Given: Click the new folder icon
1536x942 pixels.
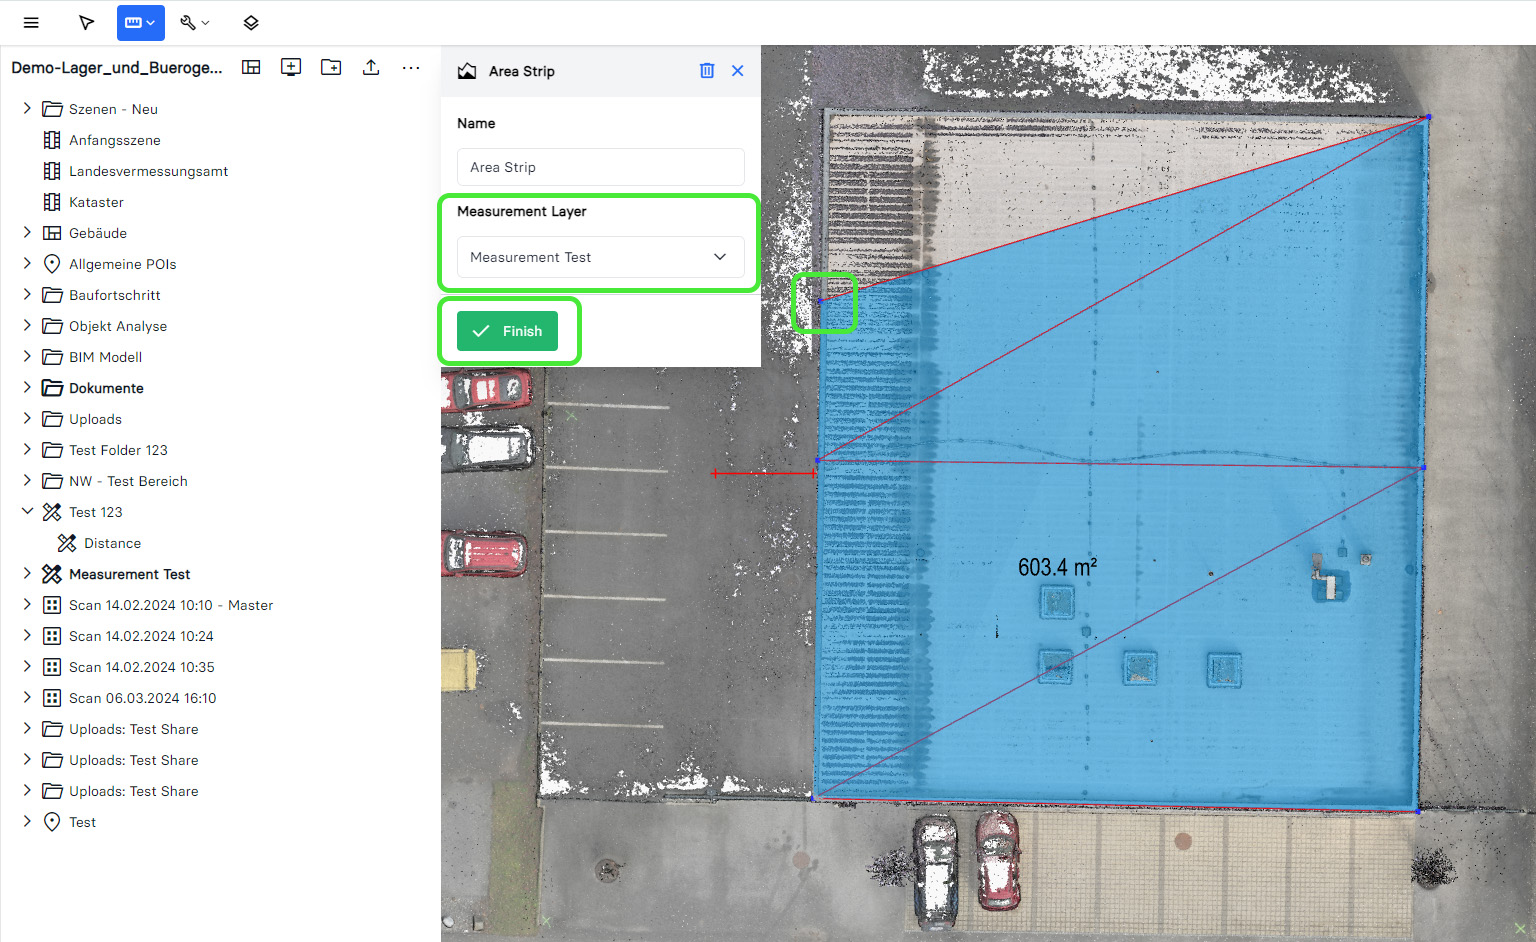Looking at the screenshot, I should (331, 67).
